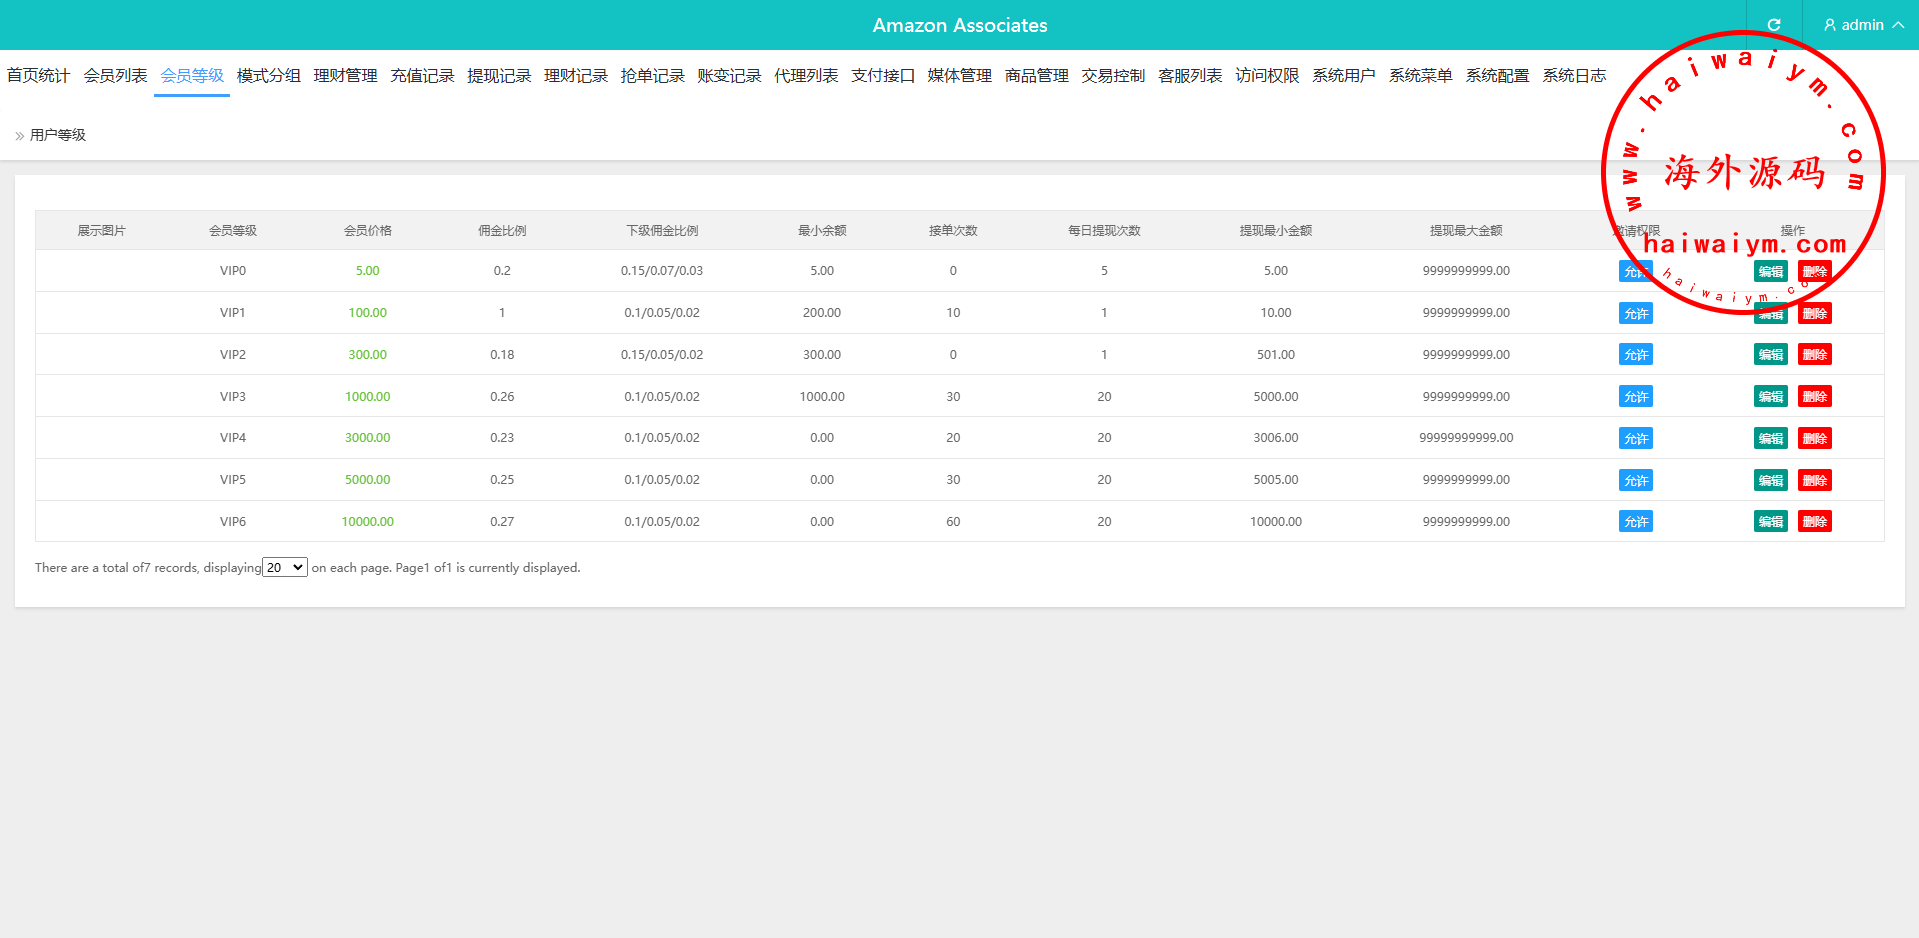Toggle the 允许 permission for VIP2
This screenshot has height=938, width=1919.
coord(1635,355)
